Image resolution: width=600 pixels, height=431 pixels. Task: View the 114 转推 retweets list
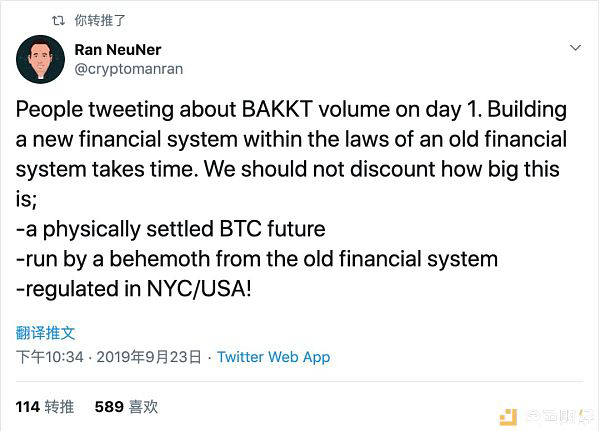coord(45,407)
